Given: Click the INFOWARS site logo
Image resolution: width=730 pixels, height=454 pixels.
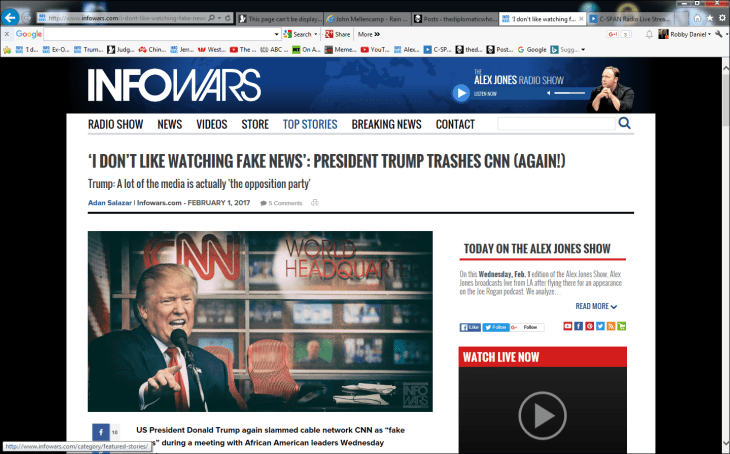Looking at the screenshot, I should 174,85.
